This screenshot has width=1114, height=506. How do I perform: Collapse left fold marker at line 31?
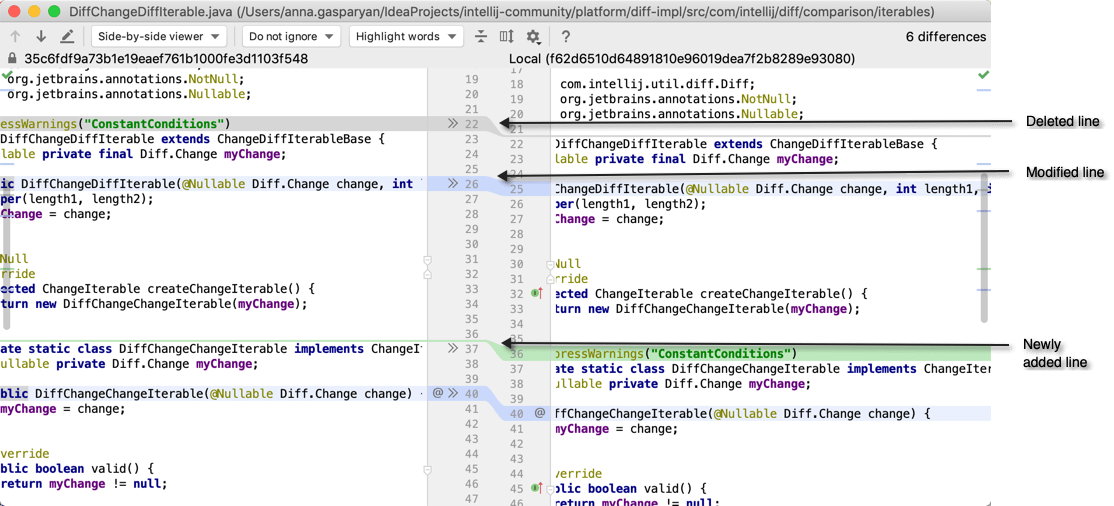427,260
